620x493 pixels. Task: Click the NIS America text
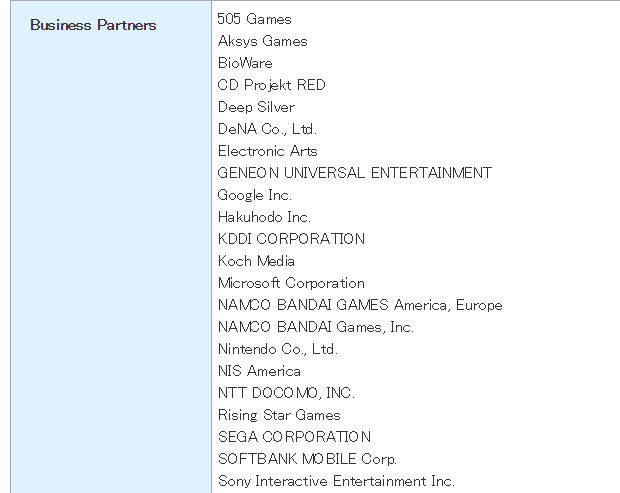pos(259,371)
